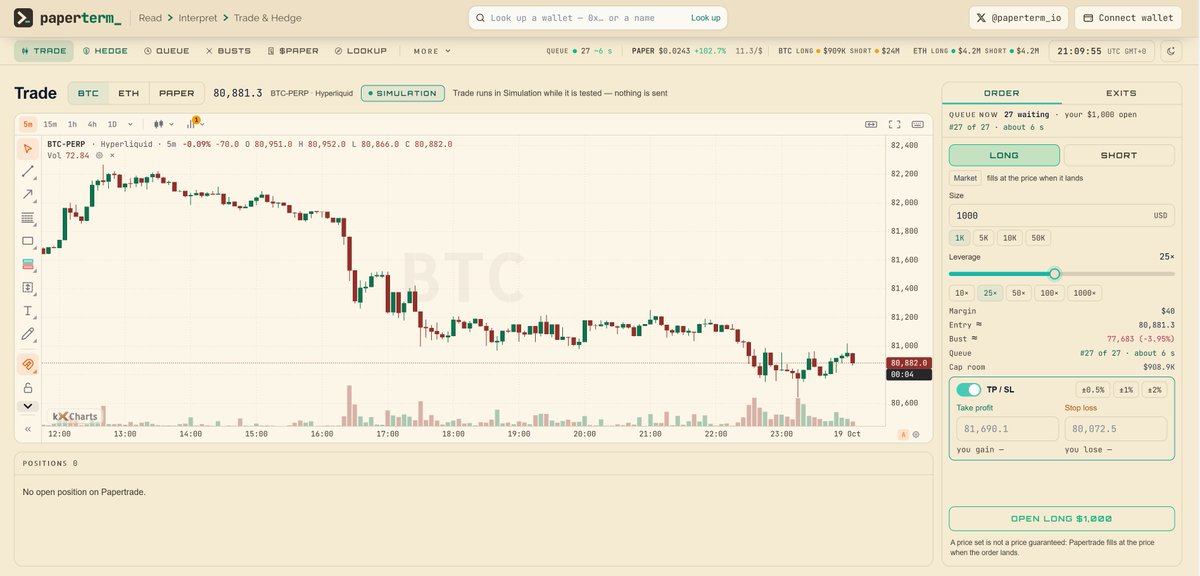Switch to the ETH market
The height and width of the screenshot is (576, 1200).
tap(129, 93)
